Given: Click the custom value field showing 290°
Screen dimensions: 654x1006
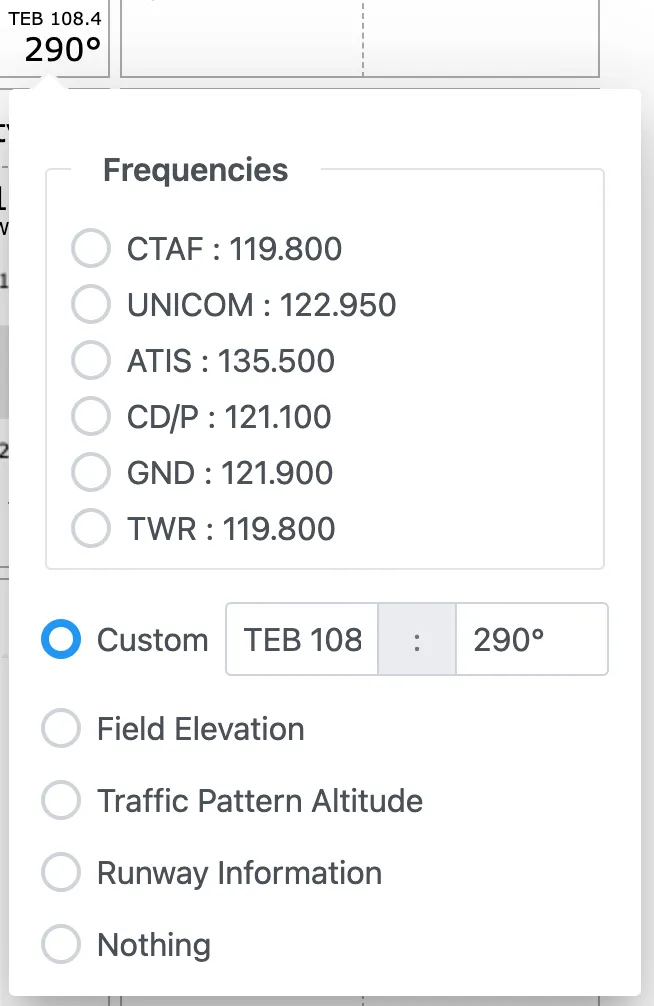Looking at the screenshot, I should [x=530, y=640].
